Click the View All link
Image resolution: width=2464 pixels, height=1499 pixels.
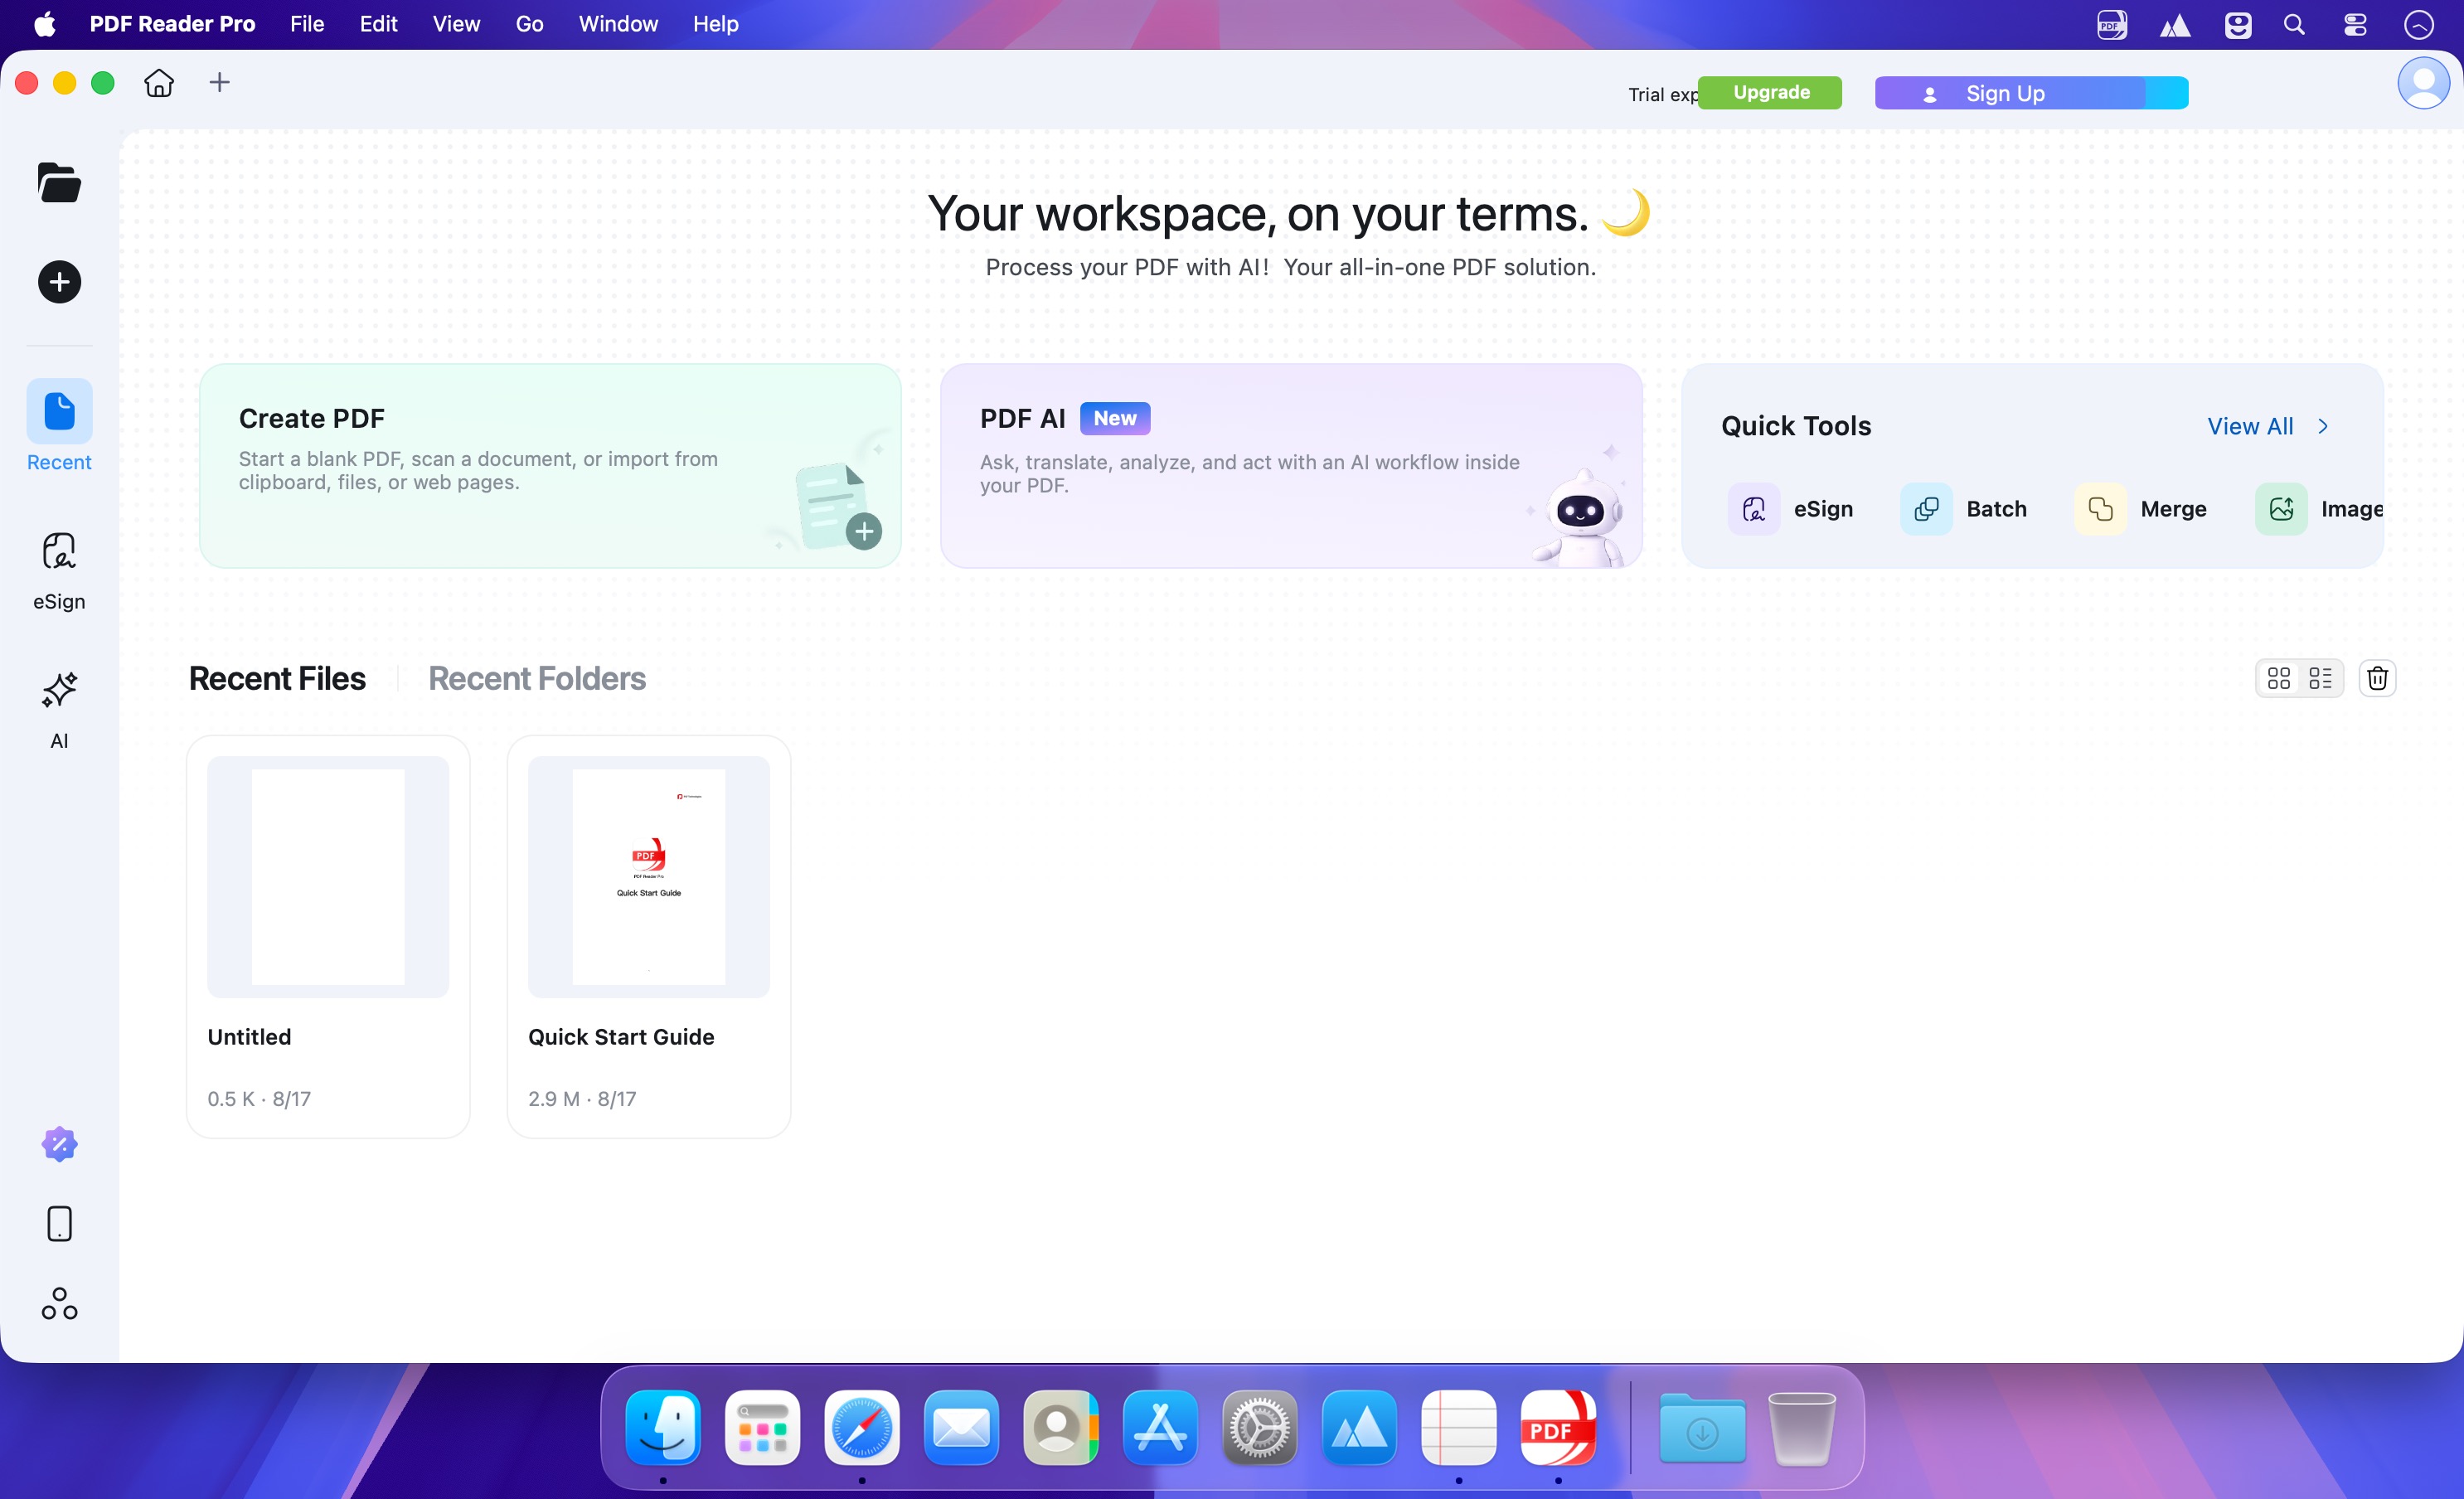click(x=2250, y=426)
